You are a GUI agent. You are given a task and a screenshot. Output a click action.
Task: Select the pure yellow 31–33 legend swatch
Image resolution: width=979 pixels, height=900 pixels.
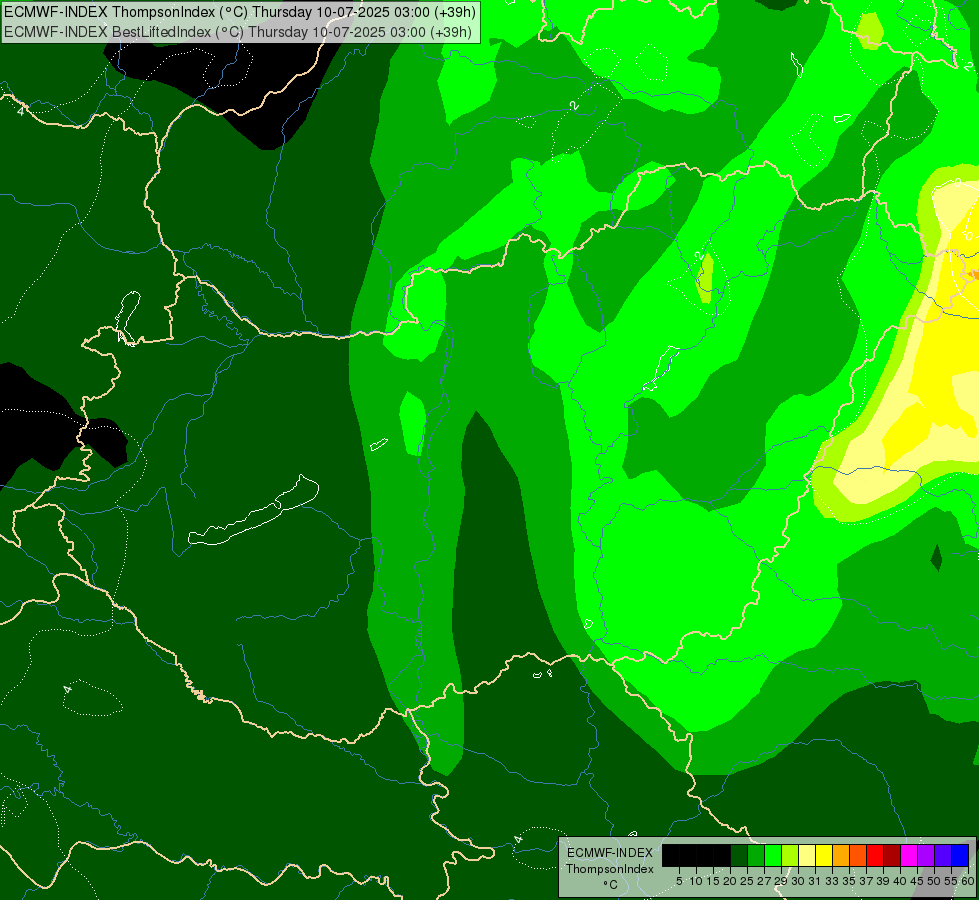[824, 855]
